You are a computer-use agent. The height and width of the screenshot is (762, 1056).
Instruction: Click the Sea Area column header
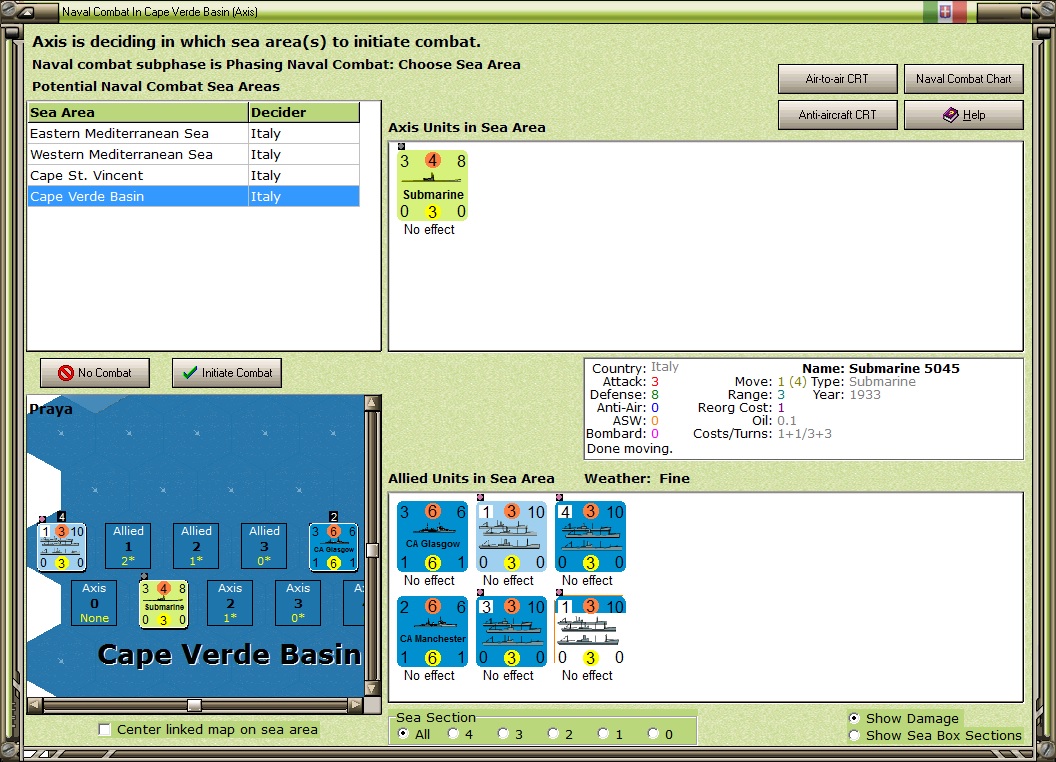click(138, 113)
